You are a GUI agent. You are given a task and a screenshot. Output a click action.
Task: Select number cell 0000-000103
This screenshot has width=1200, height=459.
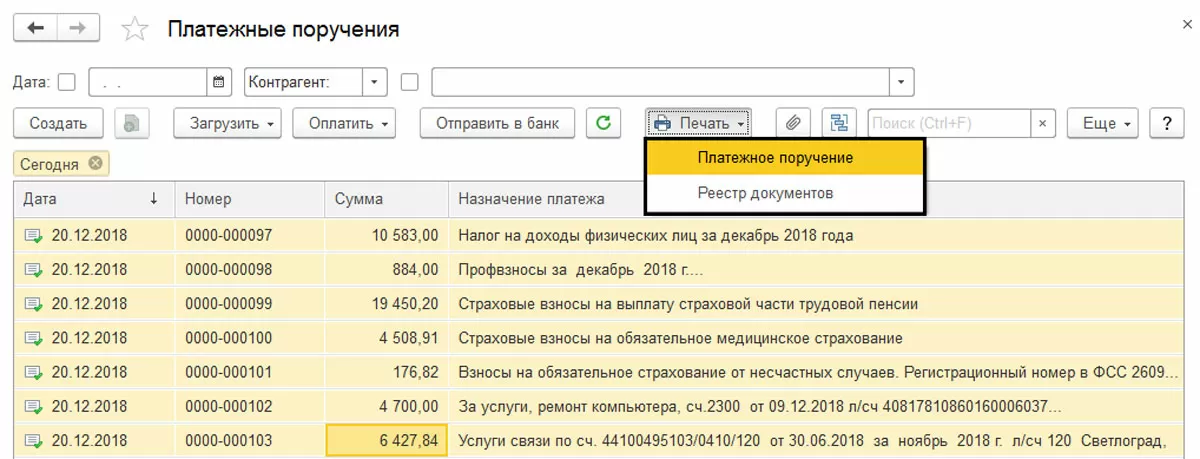point(249,440)
